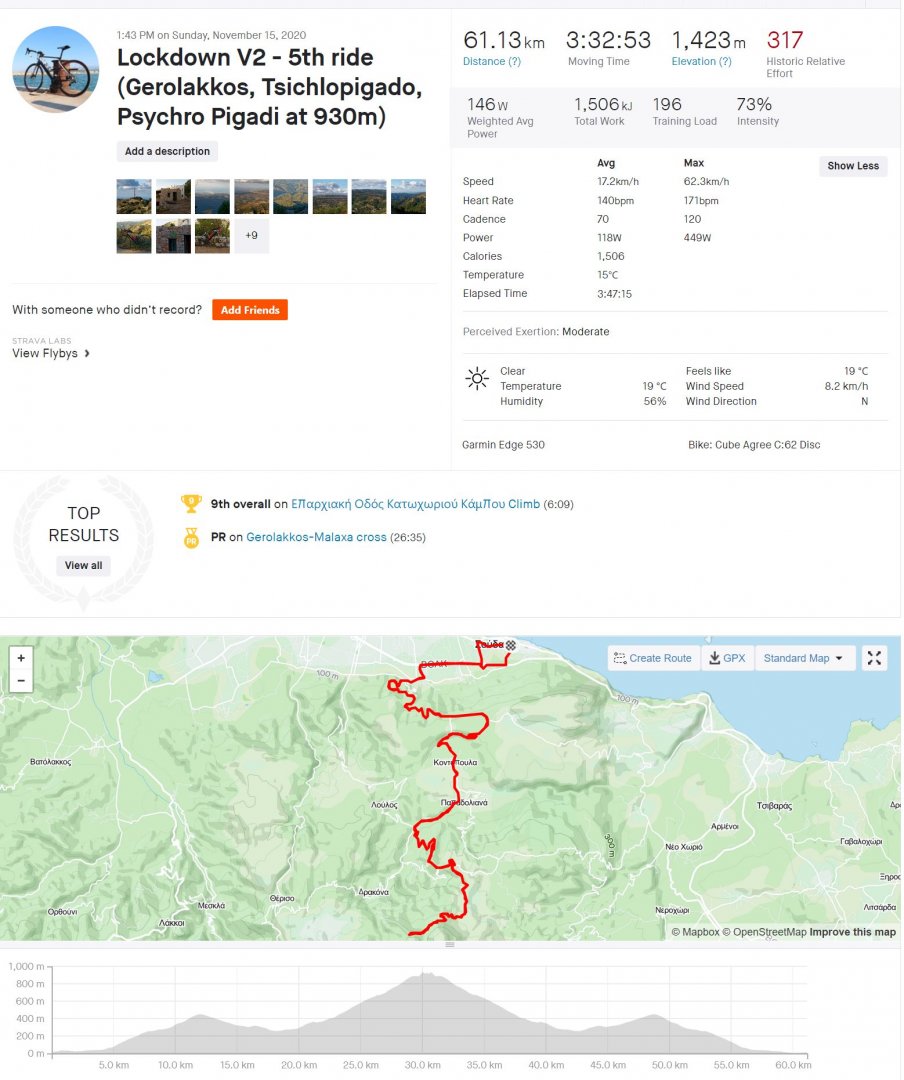Click the Create Route button

(653, 658)
